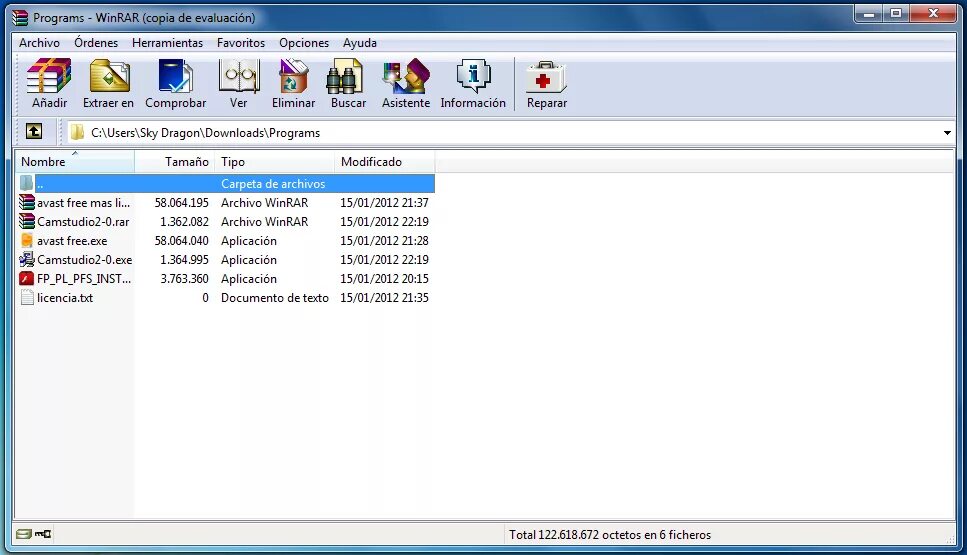967x555 pixels.
Task: Open the Opciones menu
Action: (x=303, y=43)
